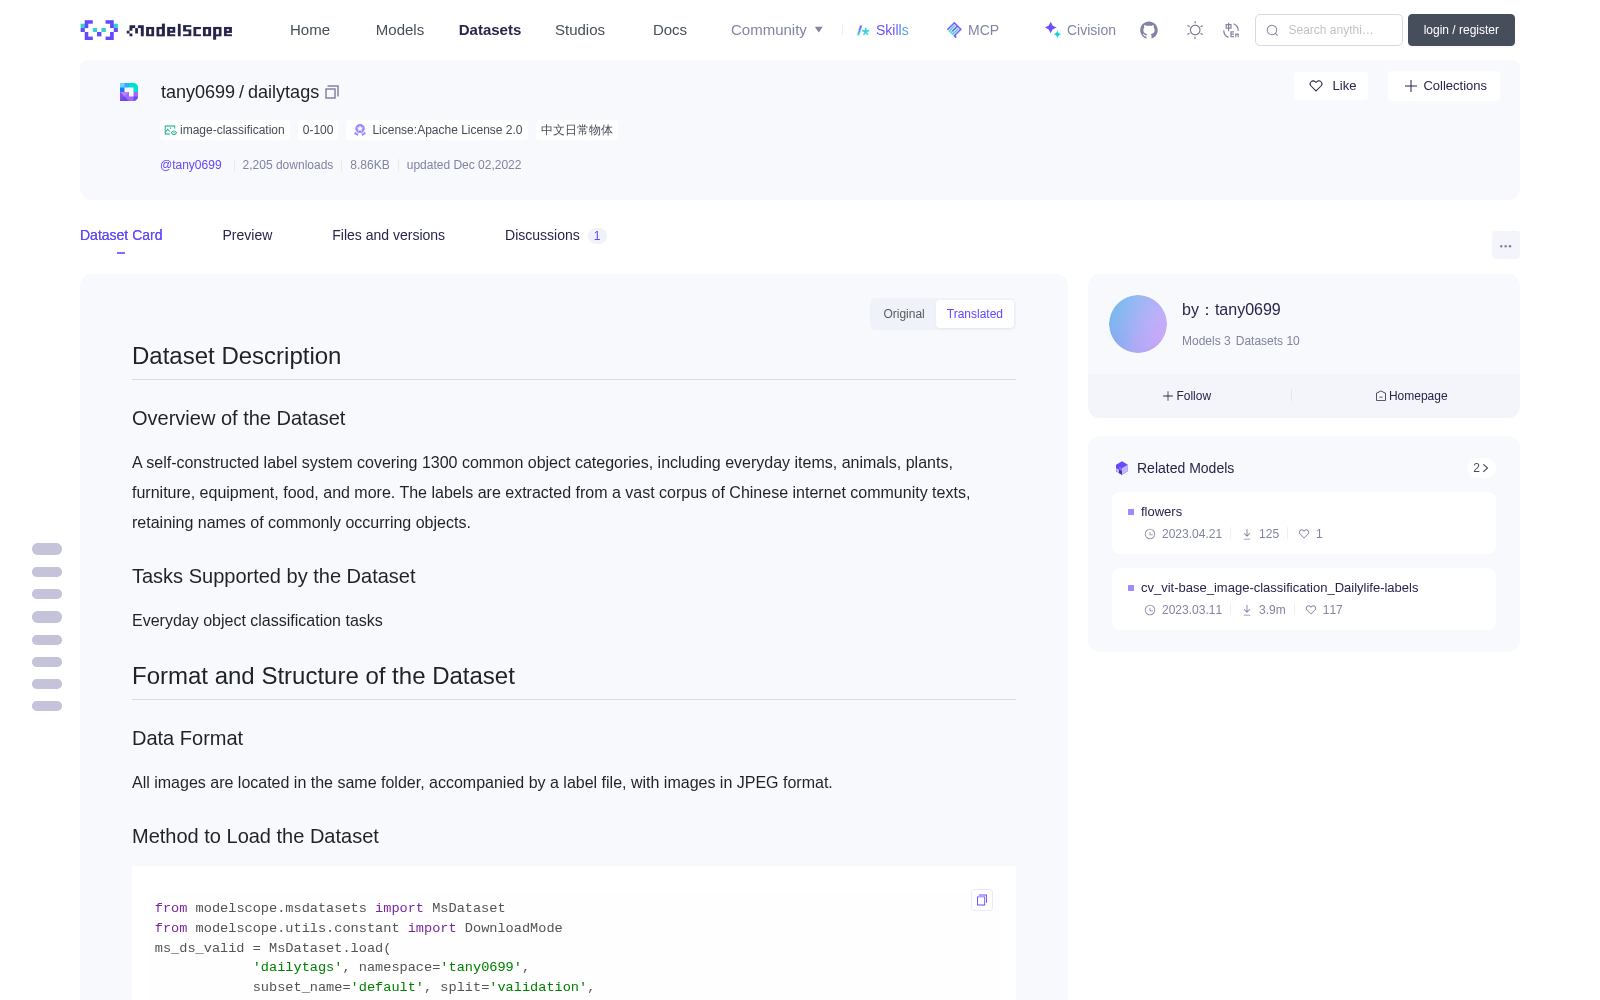Click the 'Dataset Description' heading
Image resolution: width=1600 pixels, height=1000 pixels.
(236, 356)
